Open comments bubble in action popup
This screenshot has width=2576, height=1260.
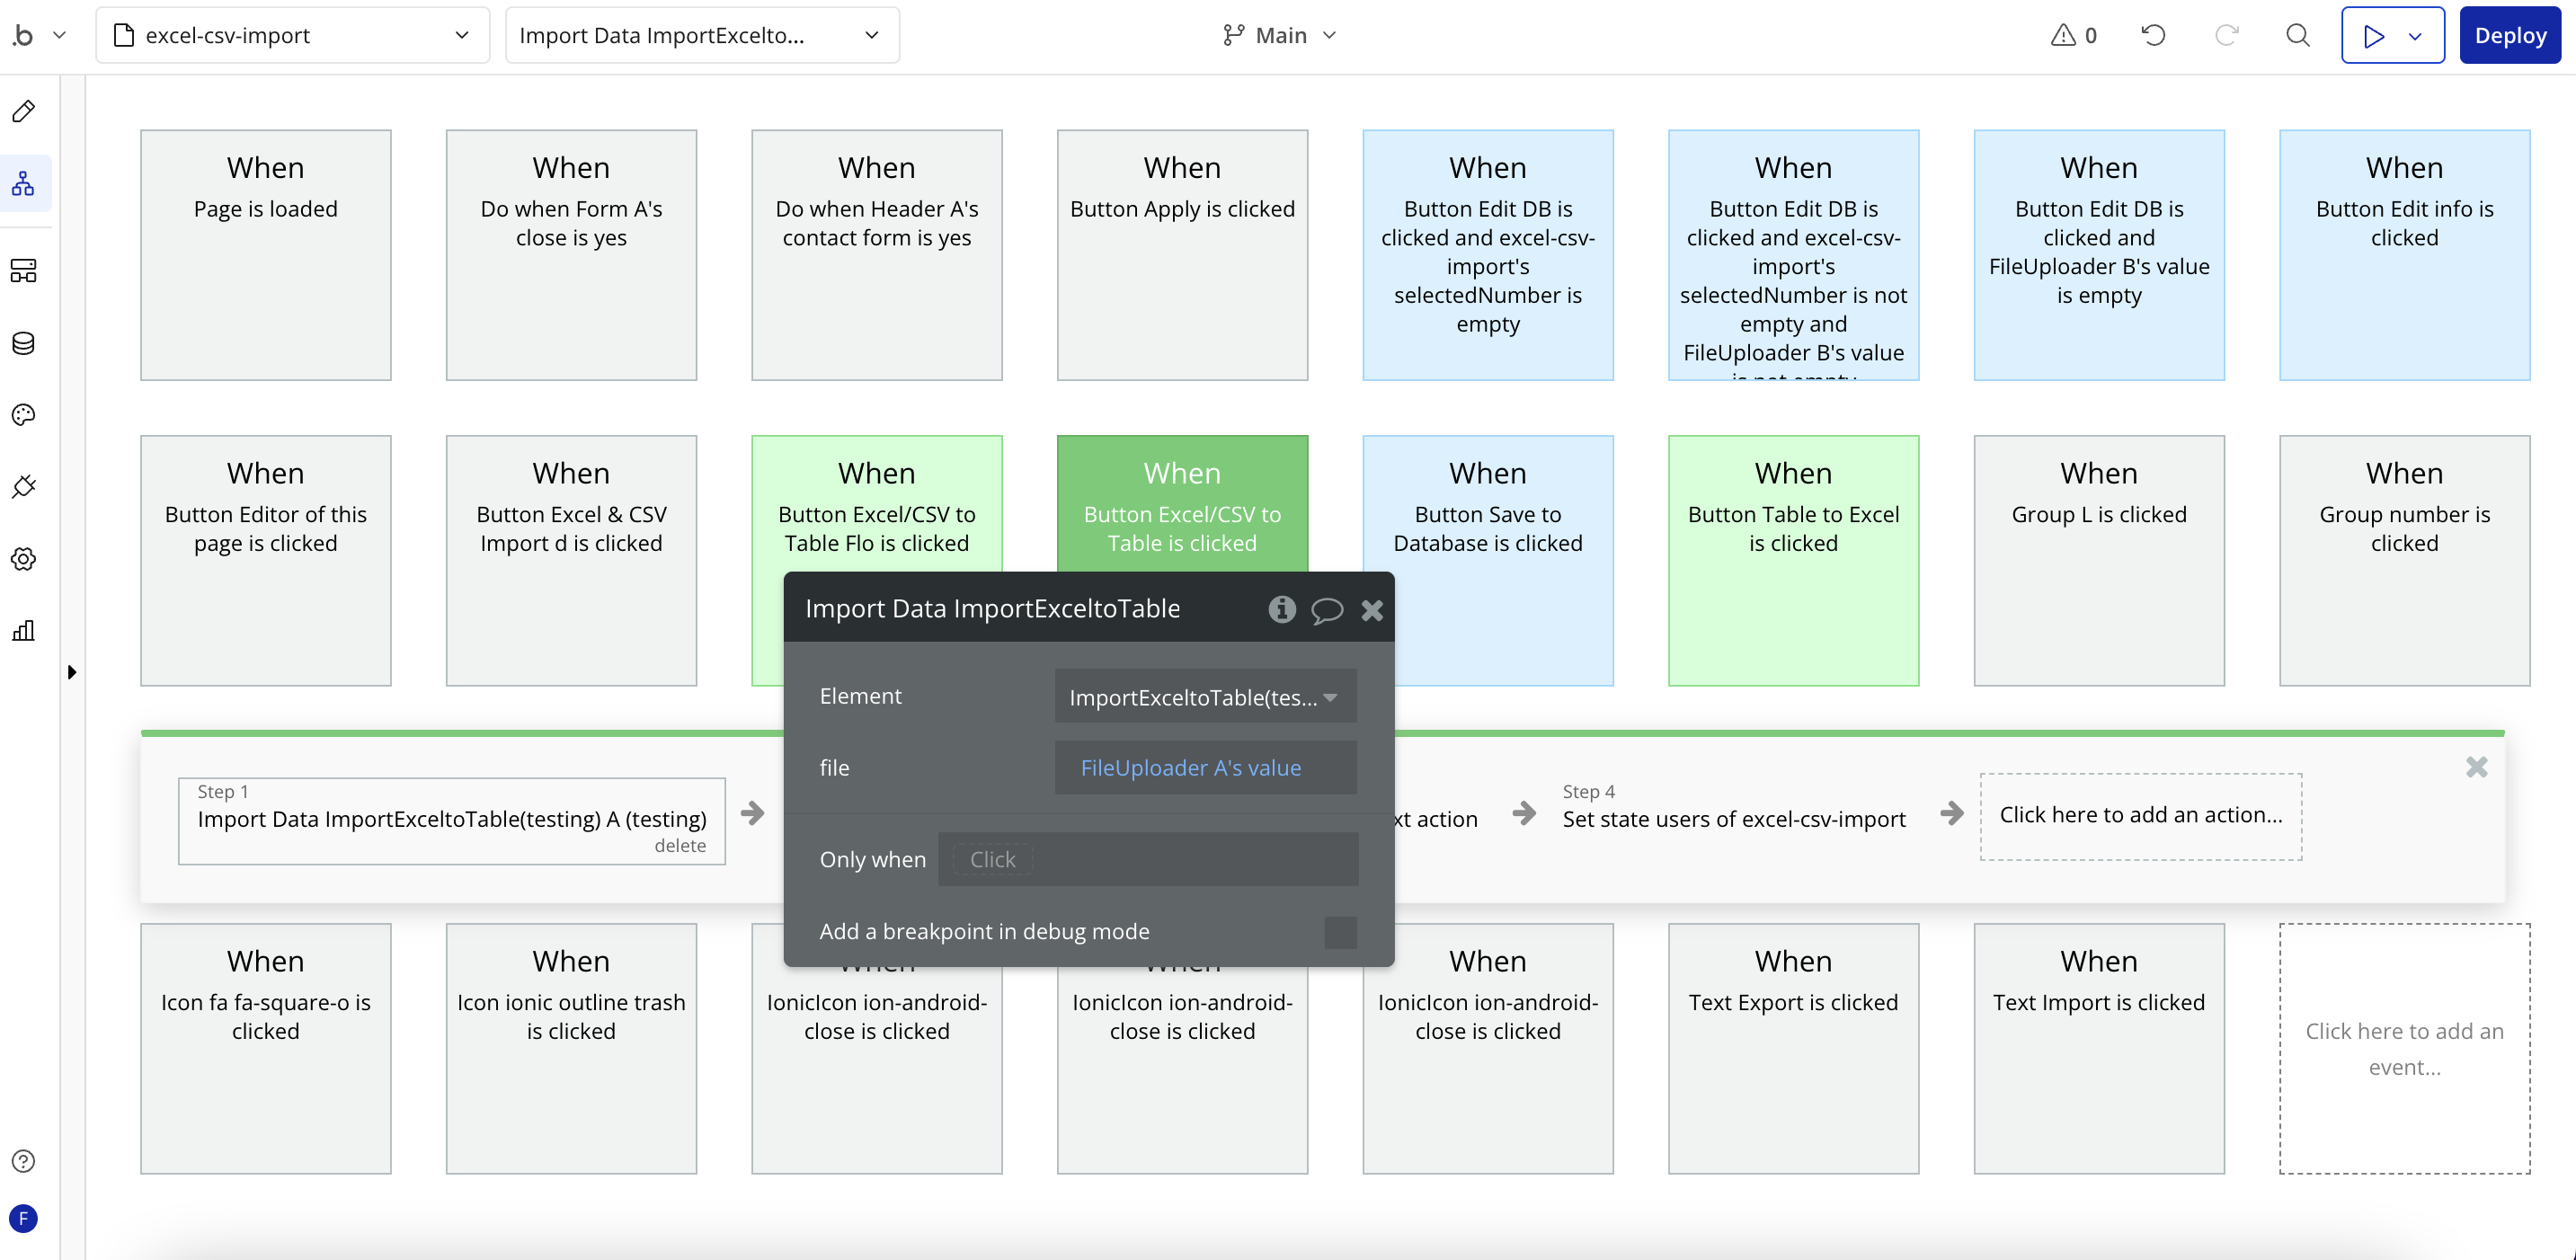pos(1327,610)
